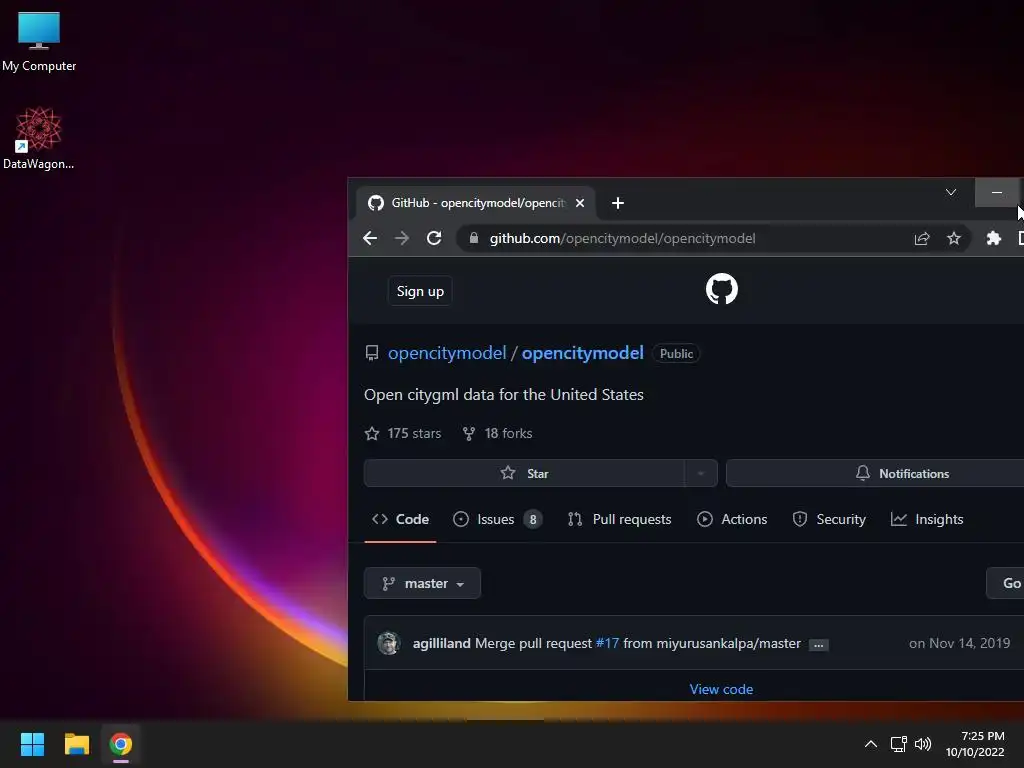This screenshot has width=1024, height=768.
Task: Open the Actions tab
Action: click(732, 519)
